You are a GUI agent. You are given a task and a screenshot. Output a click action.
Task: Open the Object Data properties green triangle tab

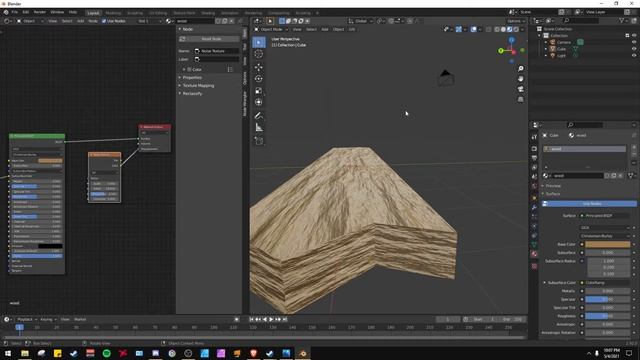point(534,244)
